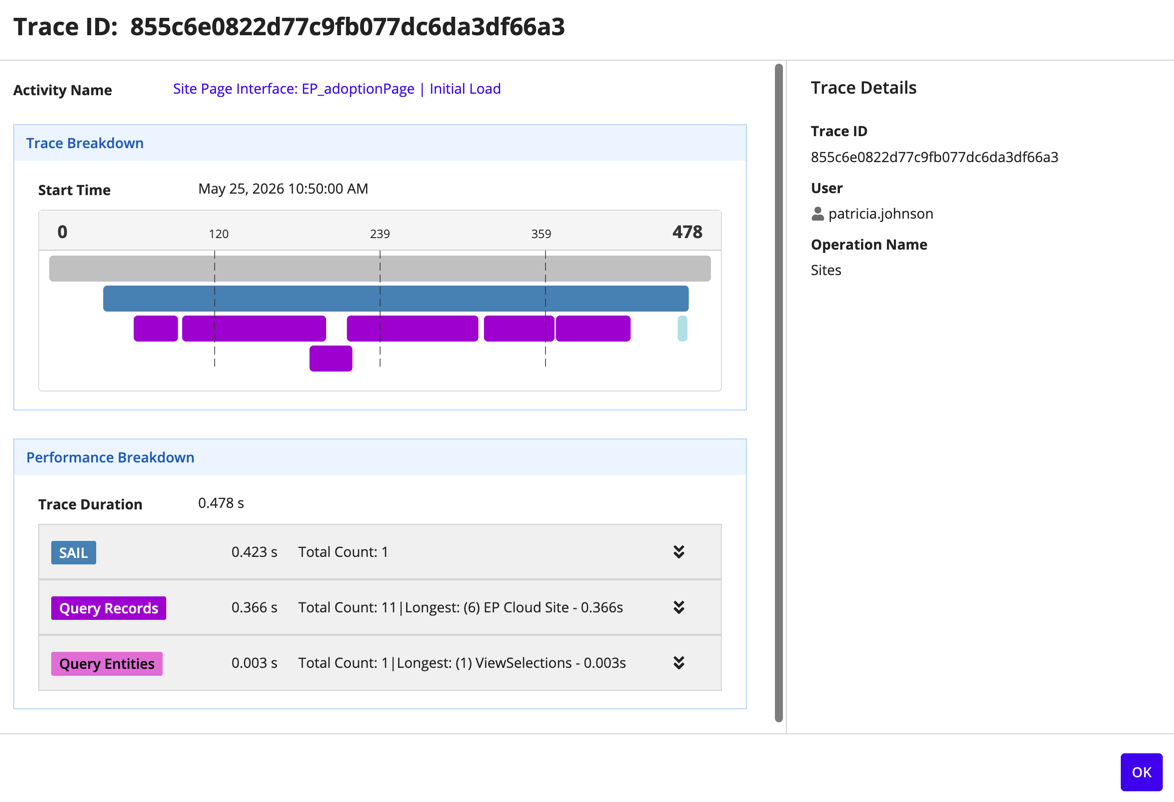1174x802 pixels.
Task: Expand the Query Entities row details
Action: (678, 663)
